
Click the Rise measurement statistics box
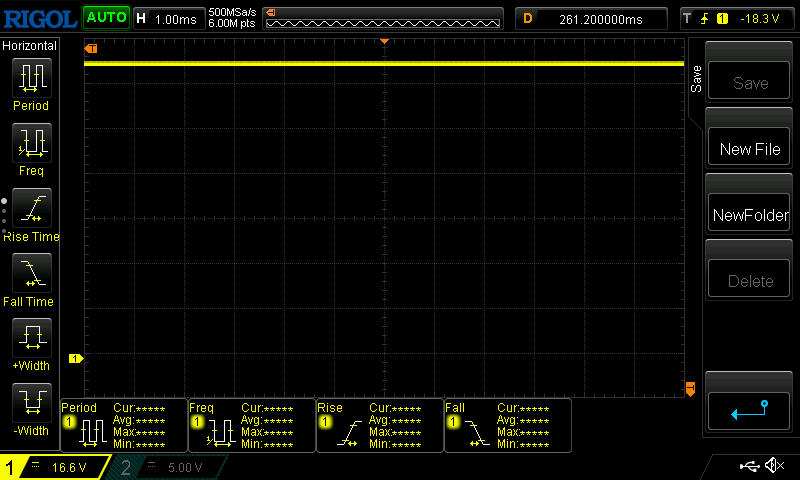coord(379,425)
